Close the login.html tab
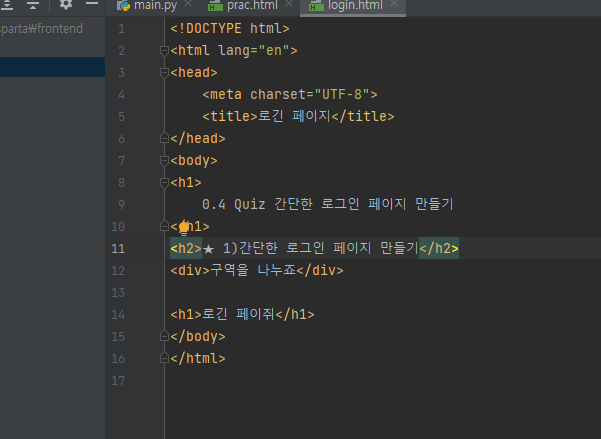The height and width of the screenshot is (439, 601). point(394,4)
